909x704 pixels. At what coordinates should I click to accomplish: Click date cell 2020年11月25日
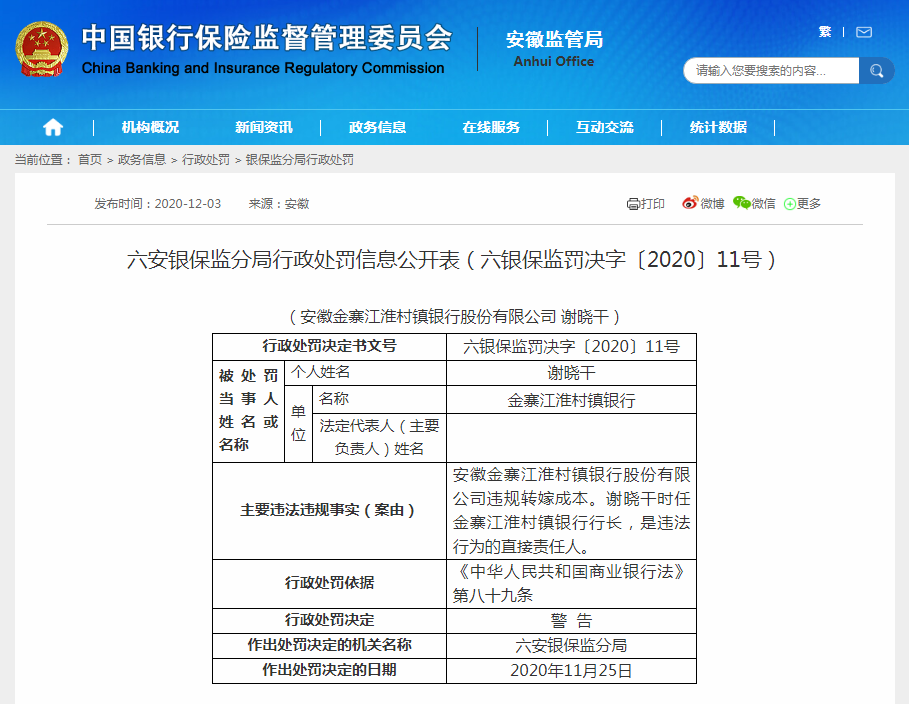point(571,670)
